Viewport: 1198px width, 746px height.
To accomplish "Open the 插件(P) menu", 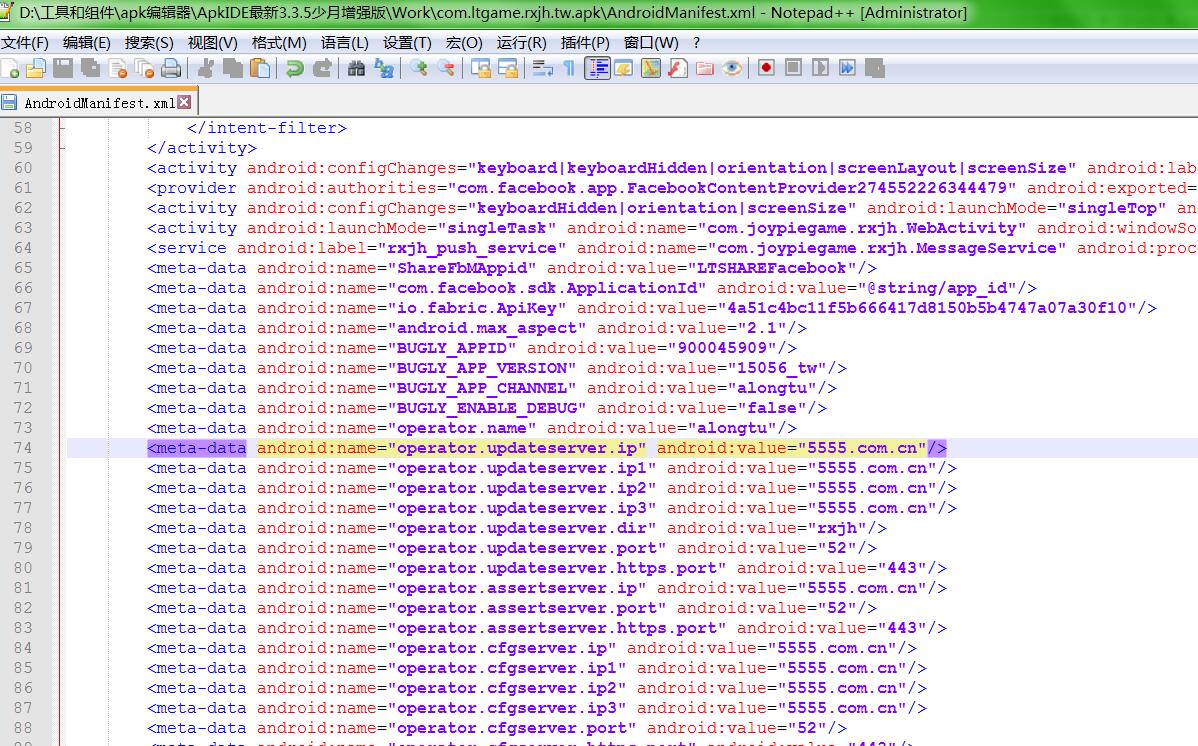I will point(585,42).
